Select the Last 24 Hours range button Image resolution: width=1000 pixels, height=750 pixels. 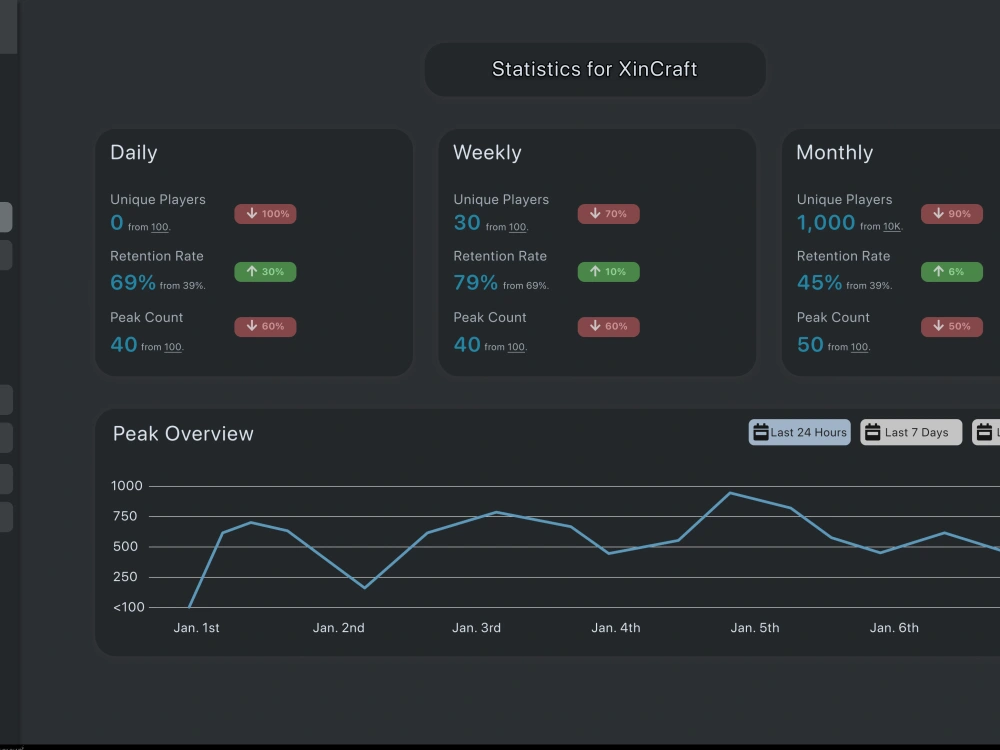799,432
